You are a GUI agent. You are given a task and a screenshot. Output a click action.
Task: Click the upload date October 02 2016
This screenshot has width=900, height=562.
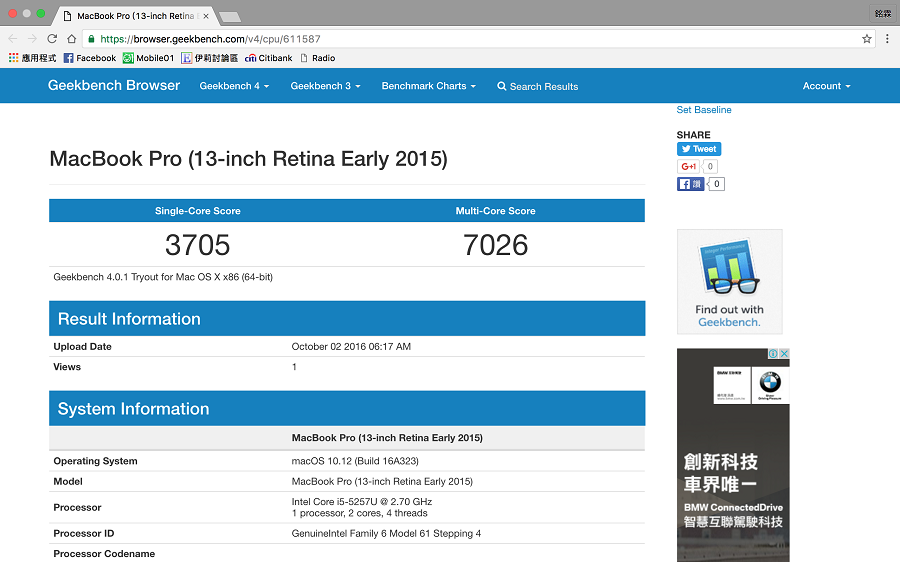click(x=351, y=347)
